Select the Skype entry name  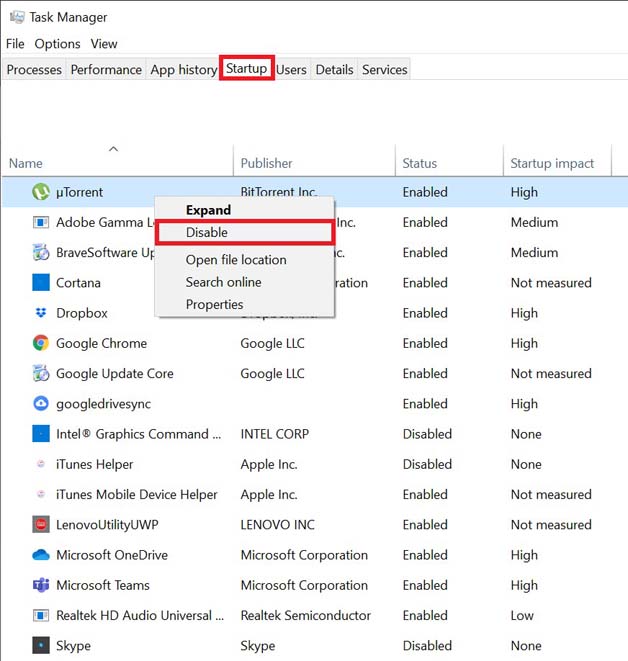click(x=73, y=646)
